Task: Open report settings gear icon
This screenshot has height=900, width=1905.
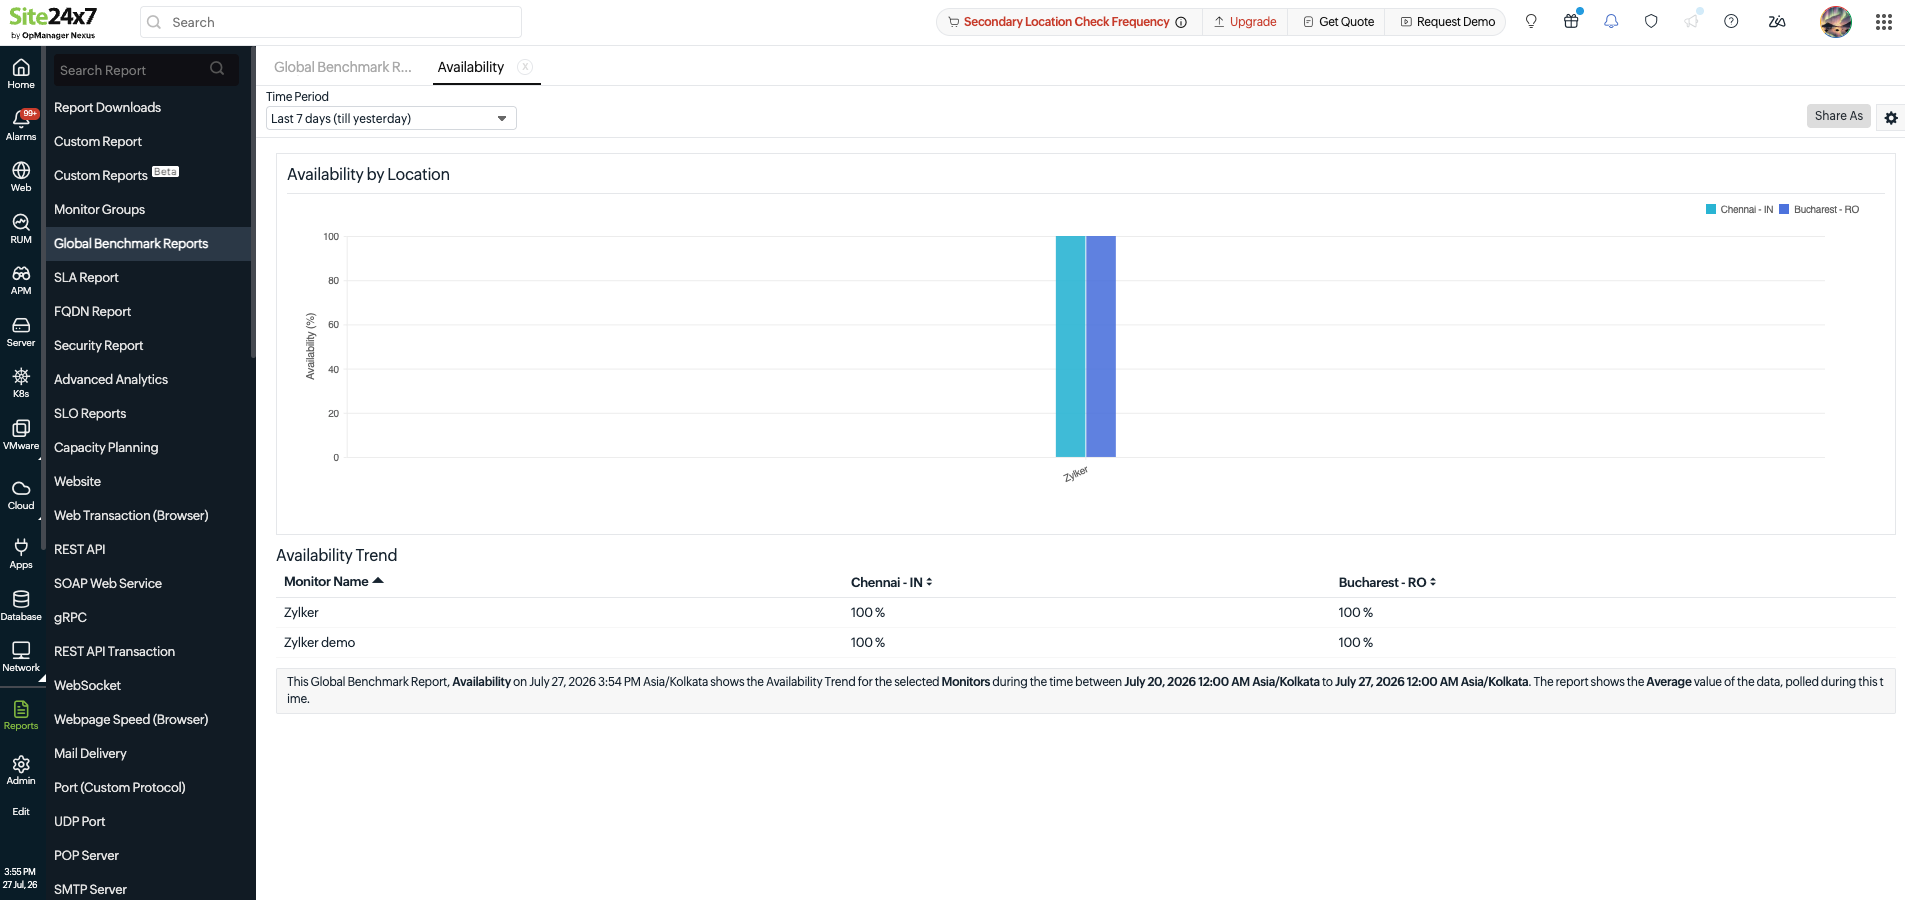Action: point(1891,117)
